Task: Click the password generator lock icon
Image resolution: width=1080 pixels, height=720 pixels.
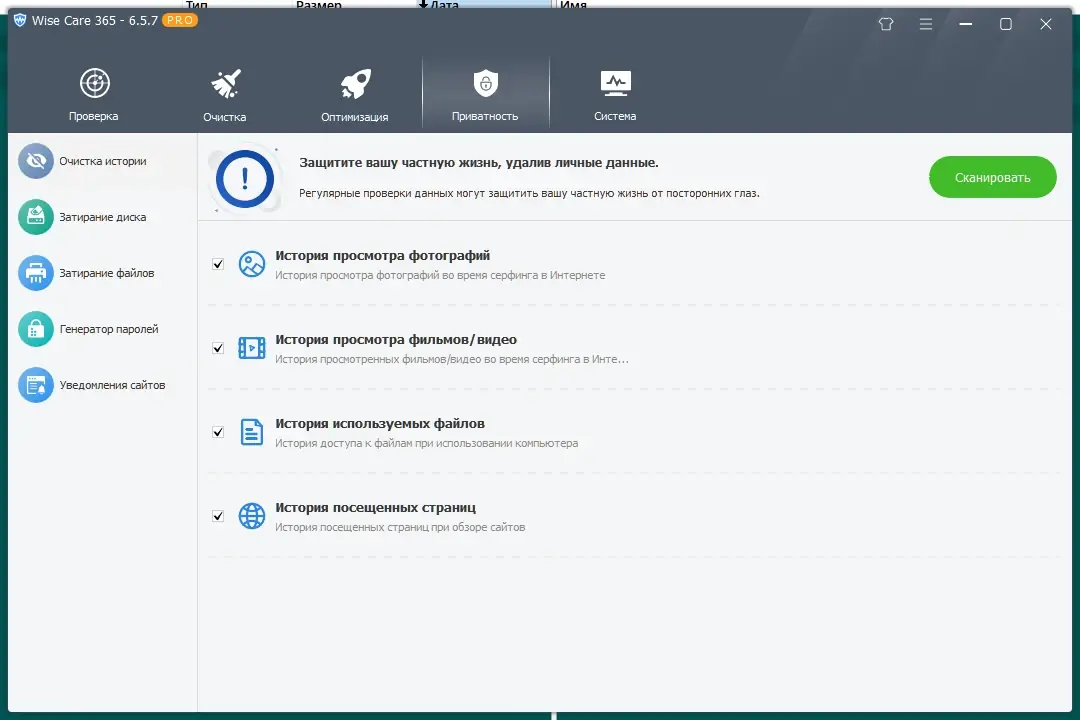Action: 36,329
